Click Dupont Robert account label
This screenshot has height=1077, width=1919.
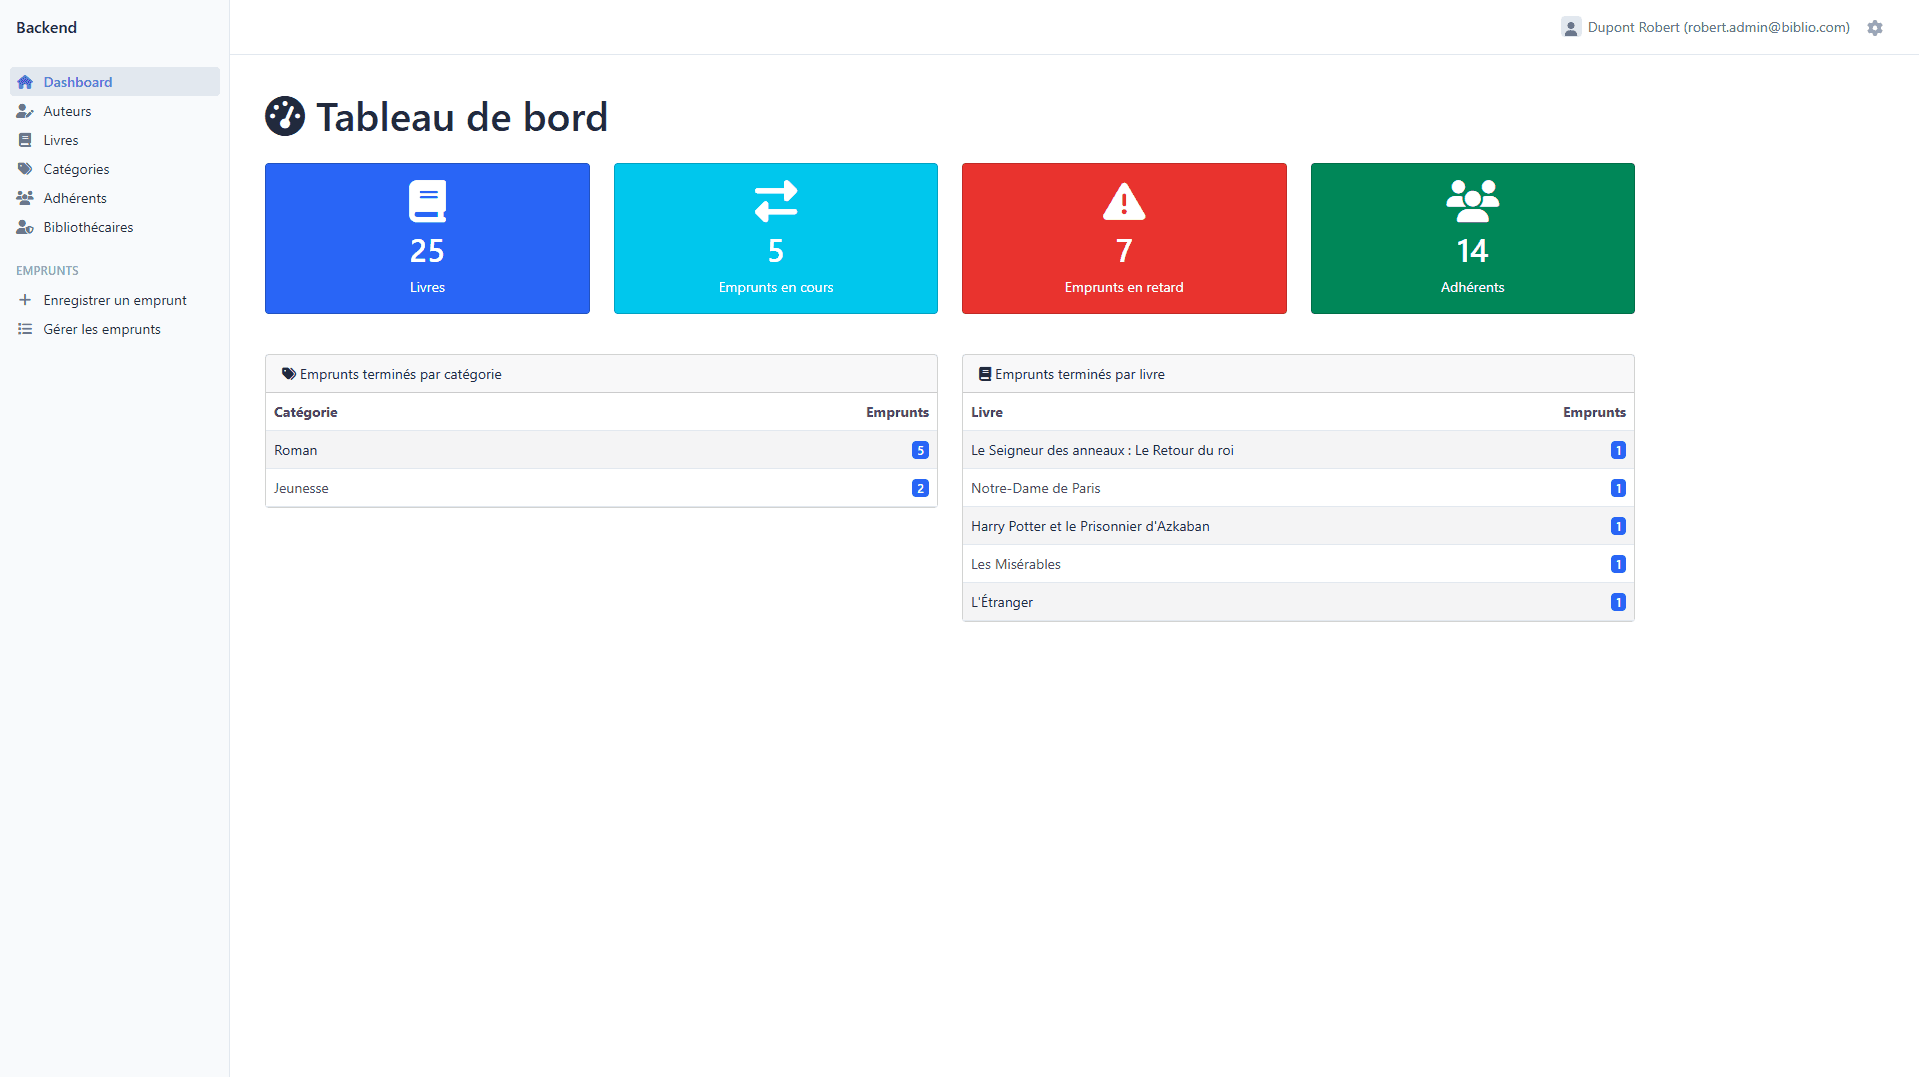click(x=1716, y=27)
